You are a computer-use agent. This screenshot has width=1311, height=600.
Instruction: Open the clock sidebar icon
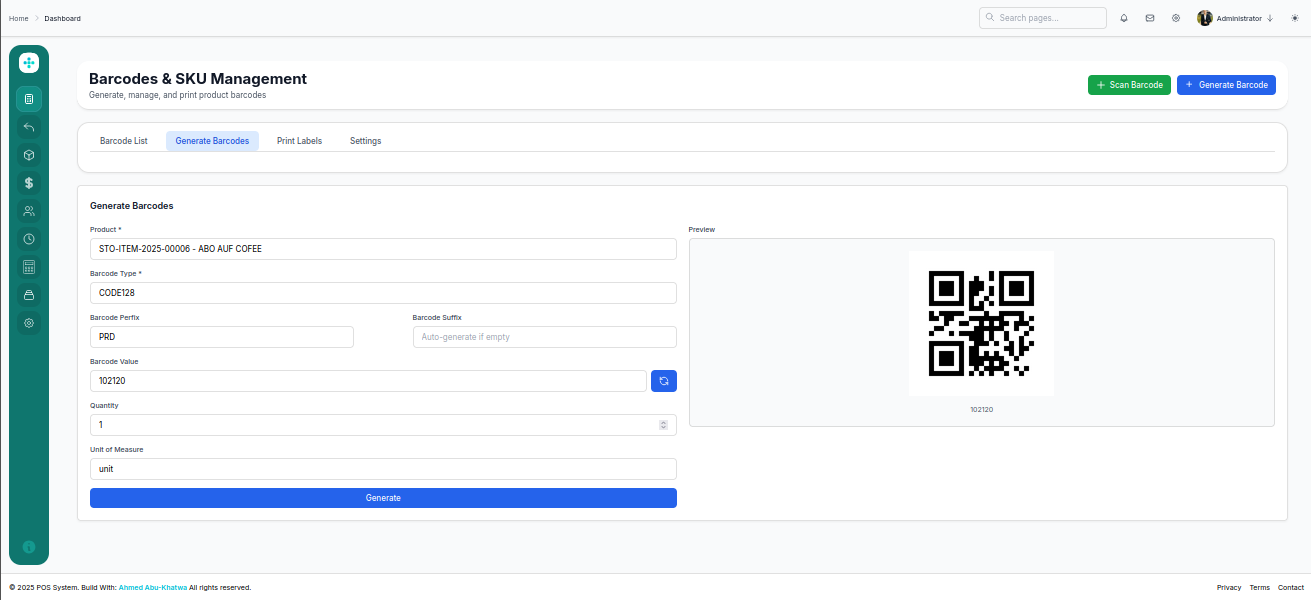(29, 239)
